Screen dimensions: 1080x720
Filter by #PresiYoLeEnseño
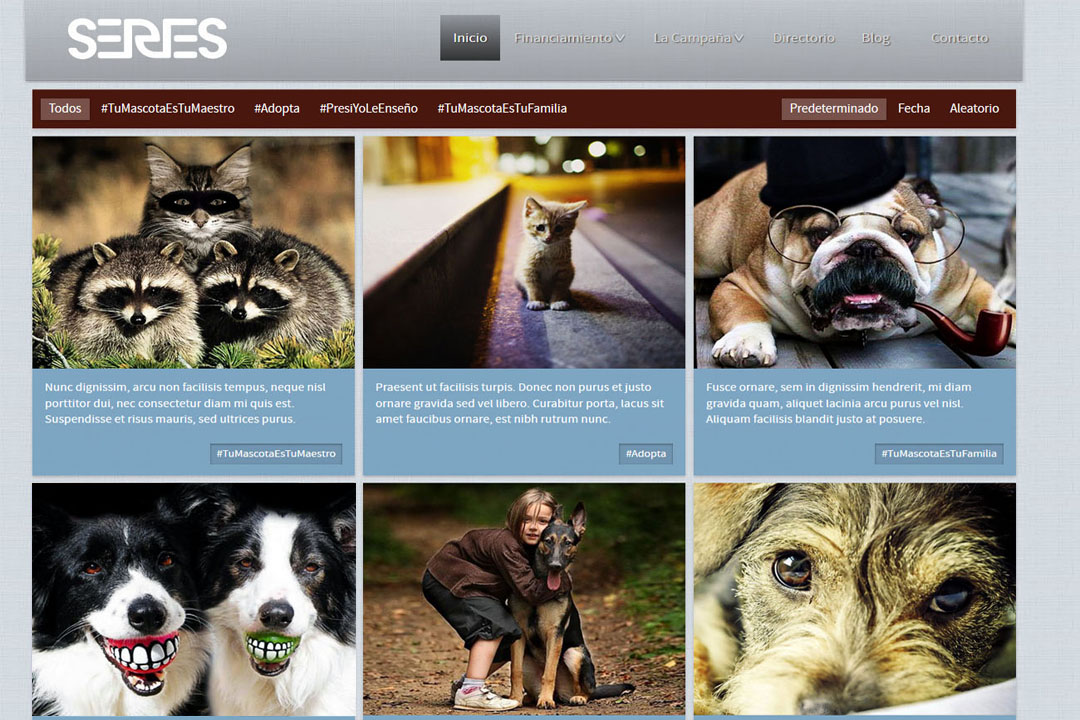click(368, 109)
